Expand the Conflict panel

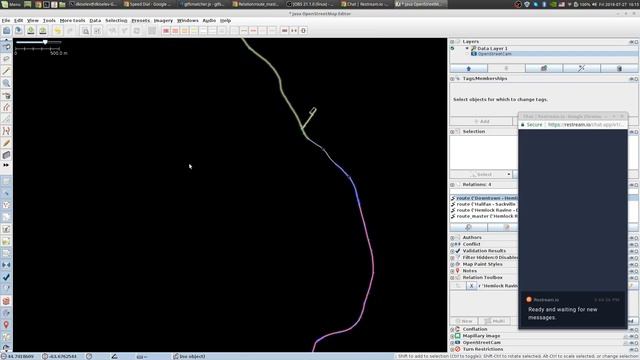pos(452,244)
